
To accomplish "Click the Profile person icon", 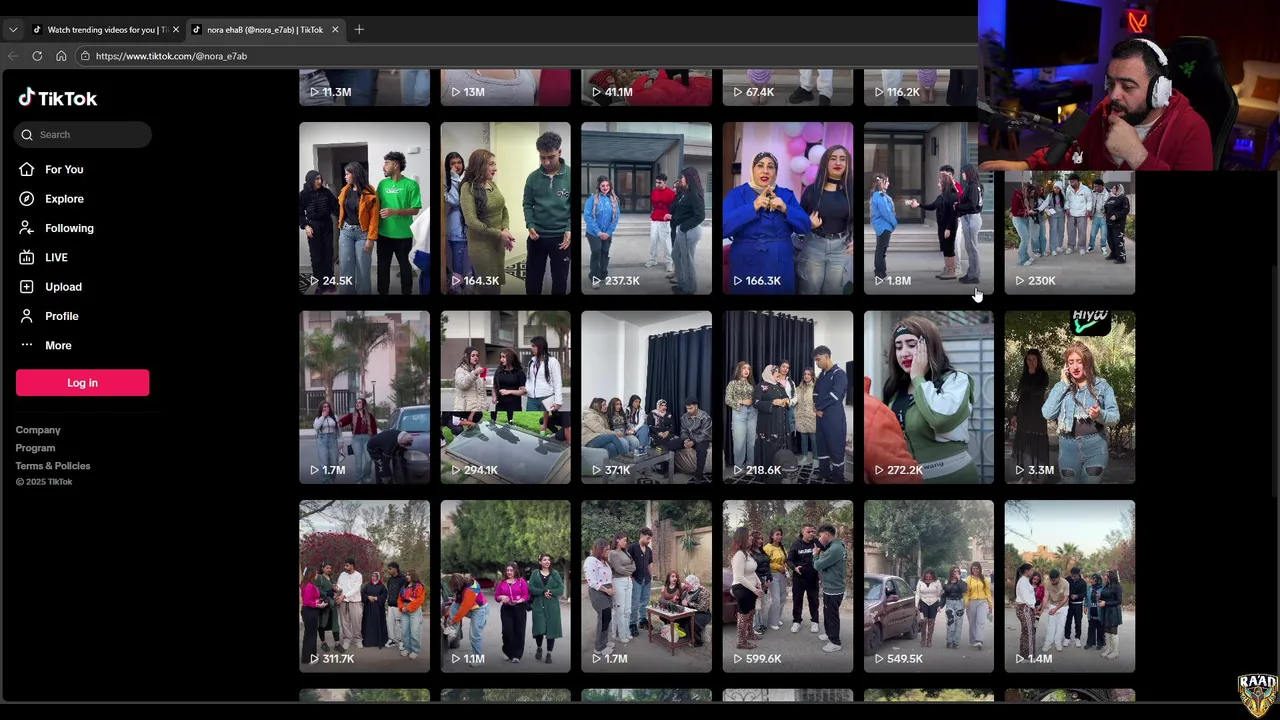I will tap(27, 316).
